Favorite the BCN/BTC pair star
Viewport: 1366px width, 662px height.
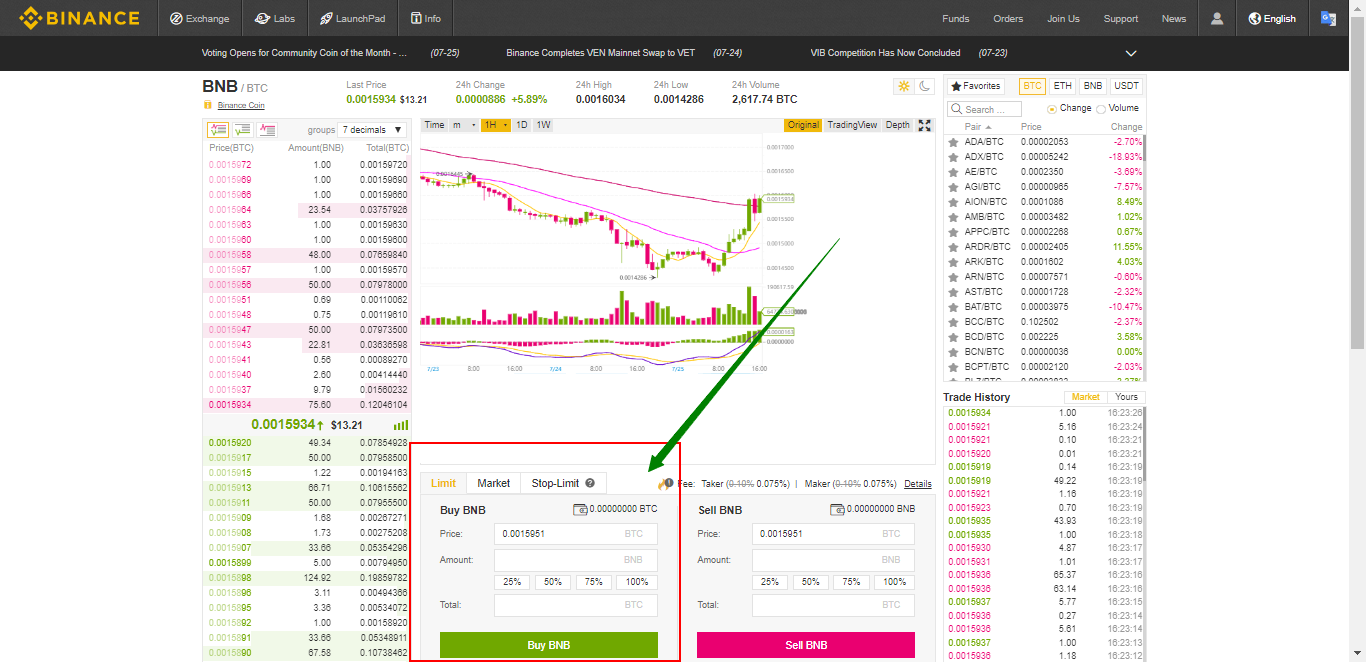click(954, 352)
